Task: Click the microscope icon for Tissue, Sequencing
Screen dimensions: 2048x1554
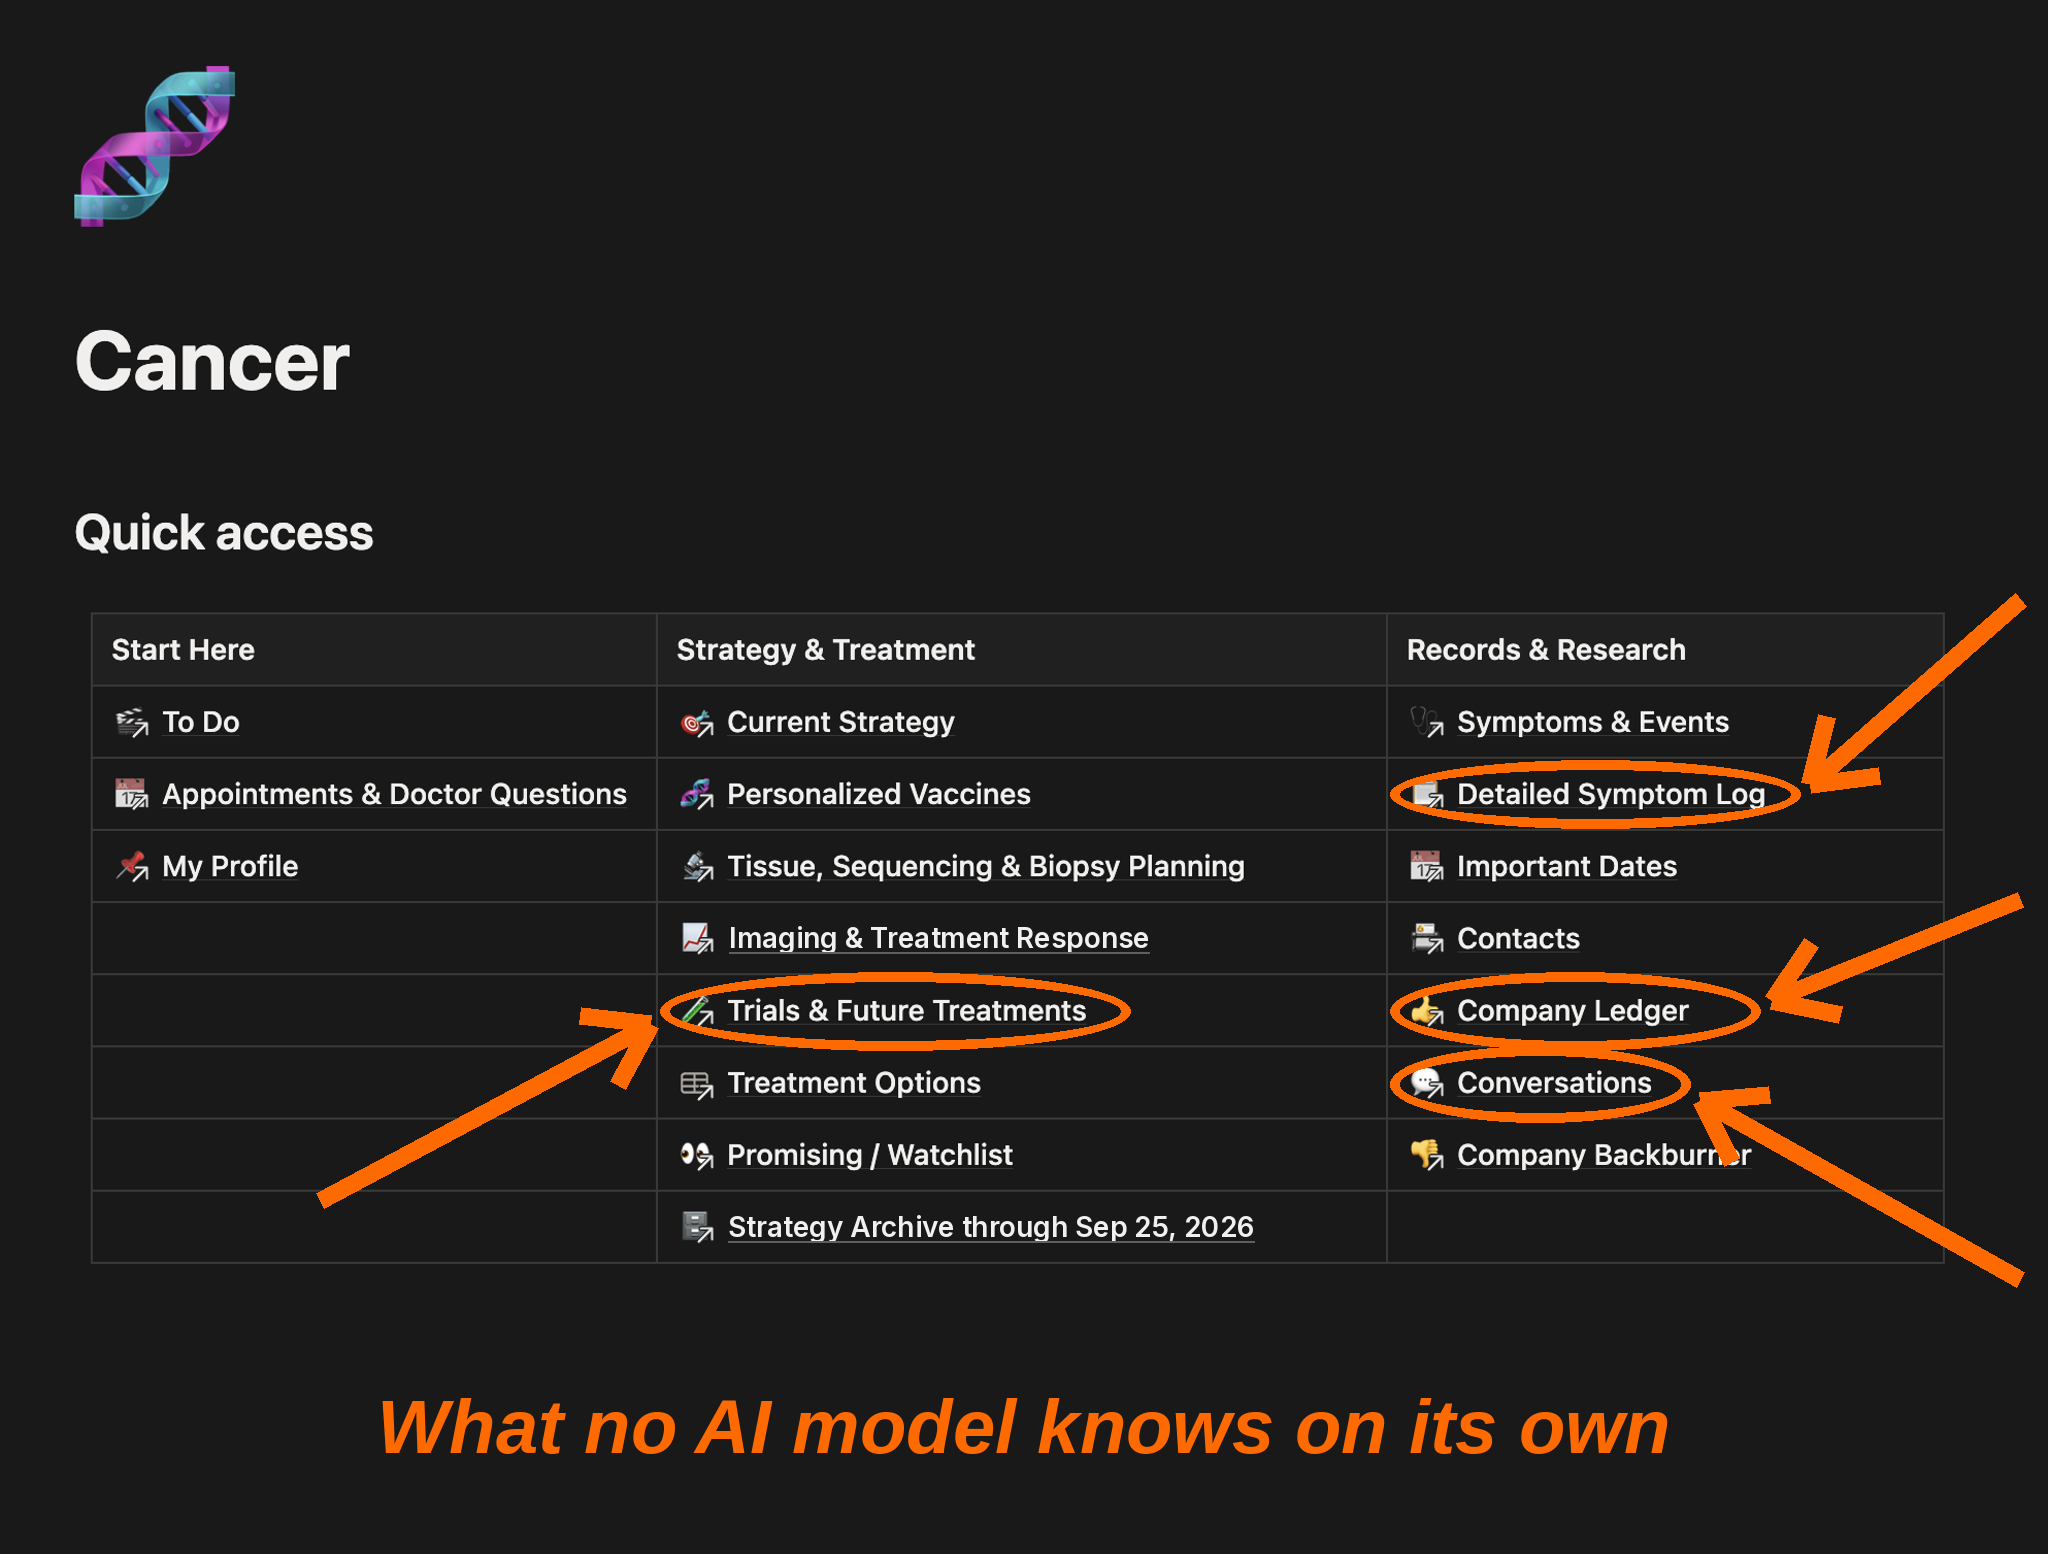Action: 697,866
